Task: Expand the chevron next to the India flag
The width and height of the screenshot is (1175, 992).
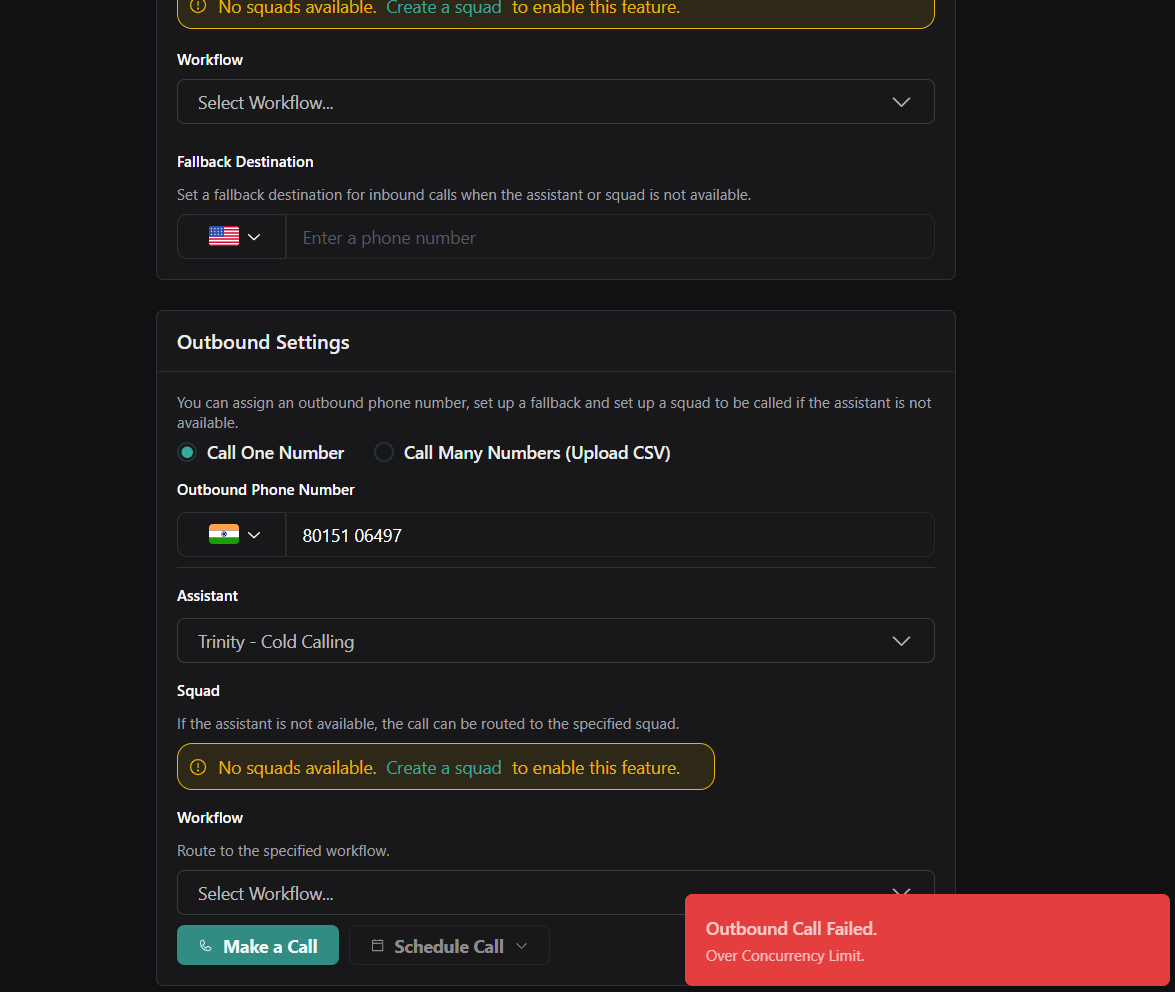Action: tap(254, 535)
